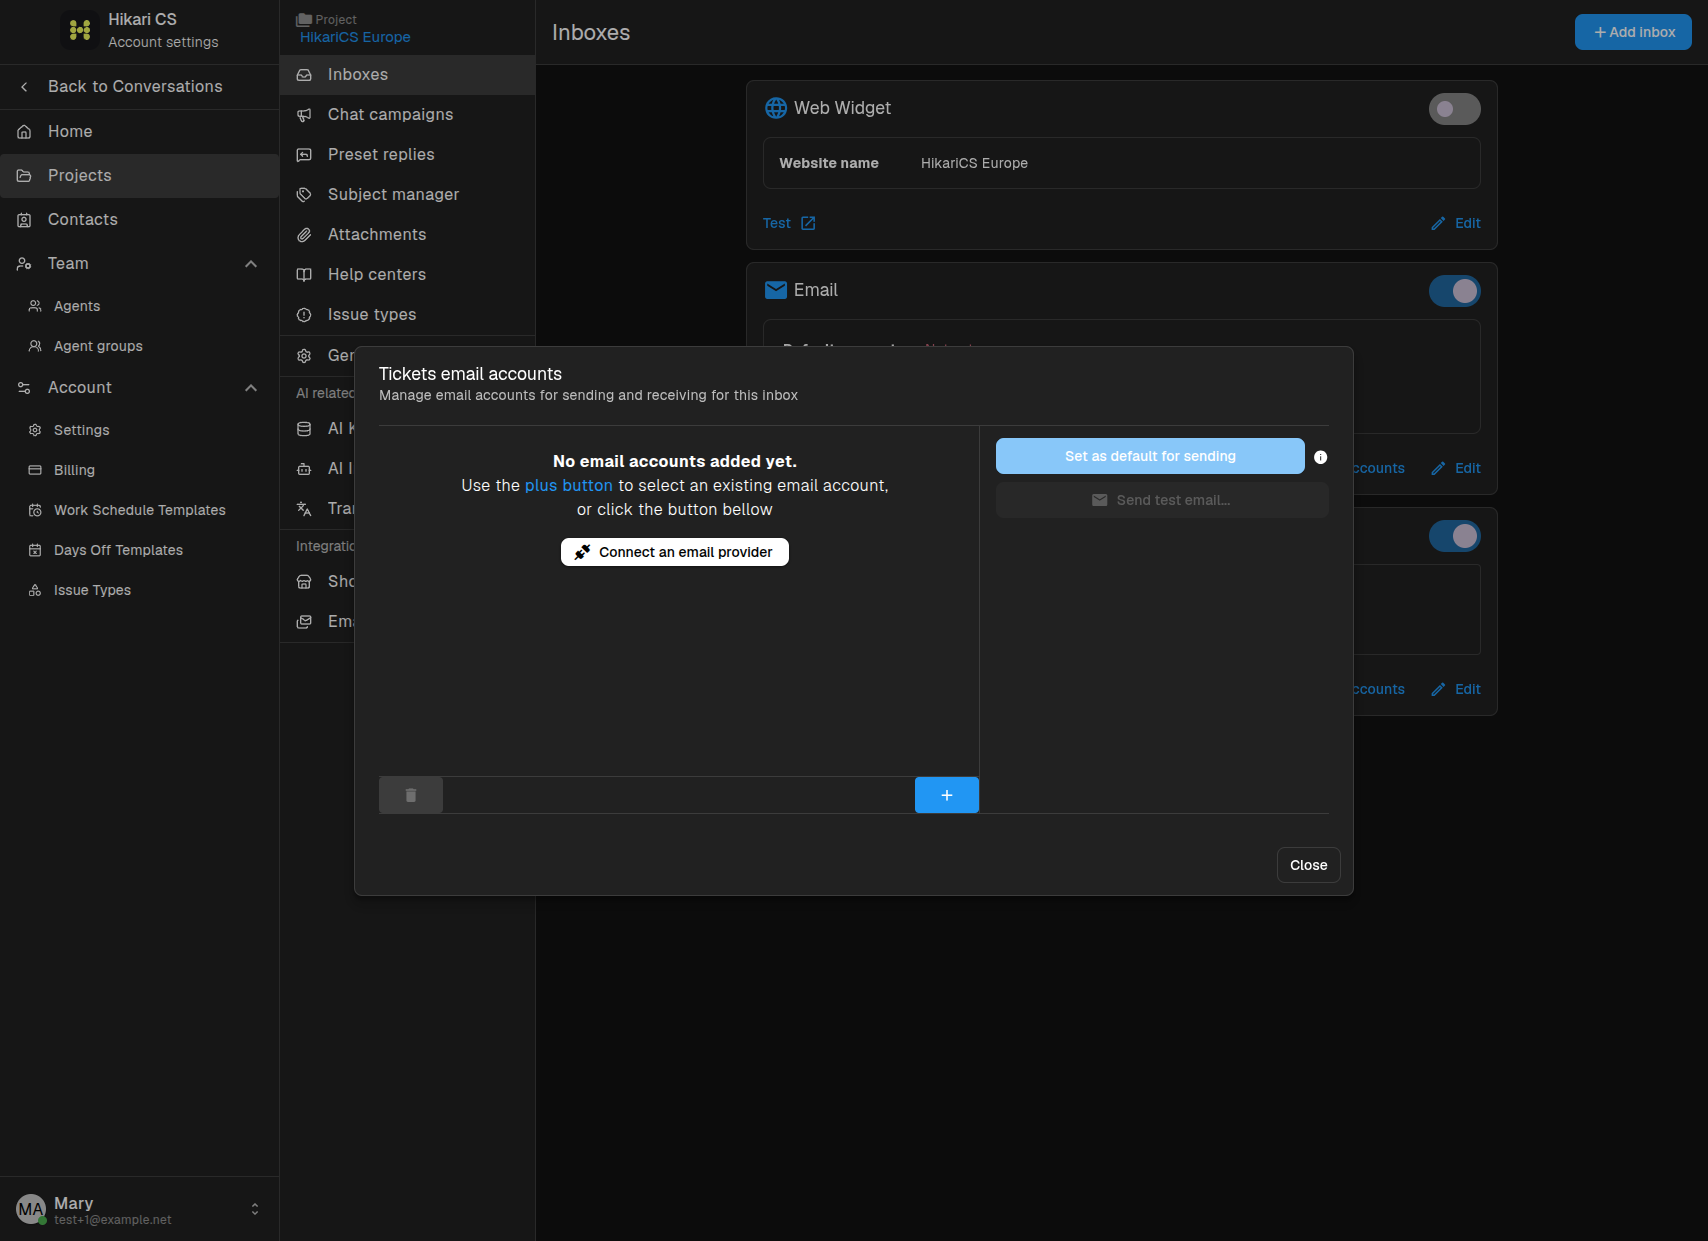Open the Home page
The height and width of the screenshot is (1241, 1708).
click(x=139, y=132)
